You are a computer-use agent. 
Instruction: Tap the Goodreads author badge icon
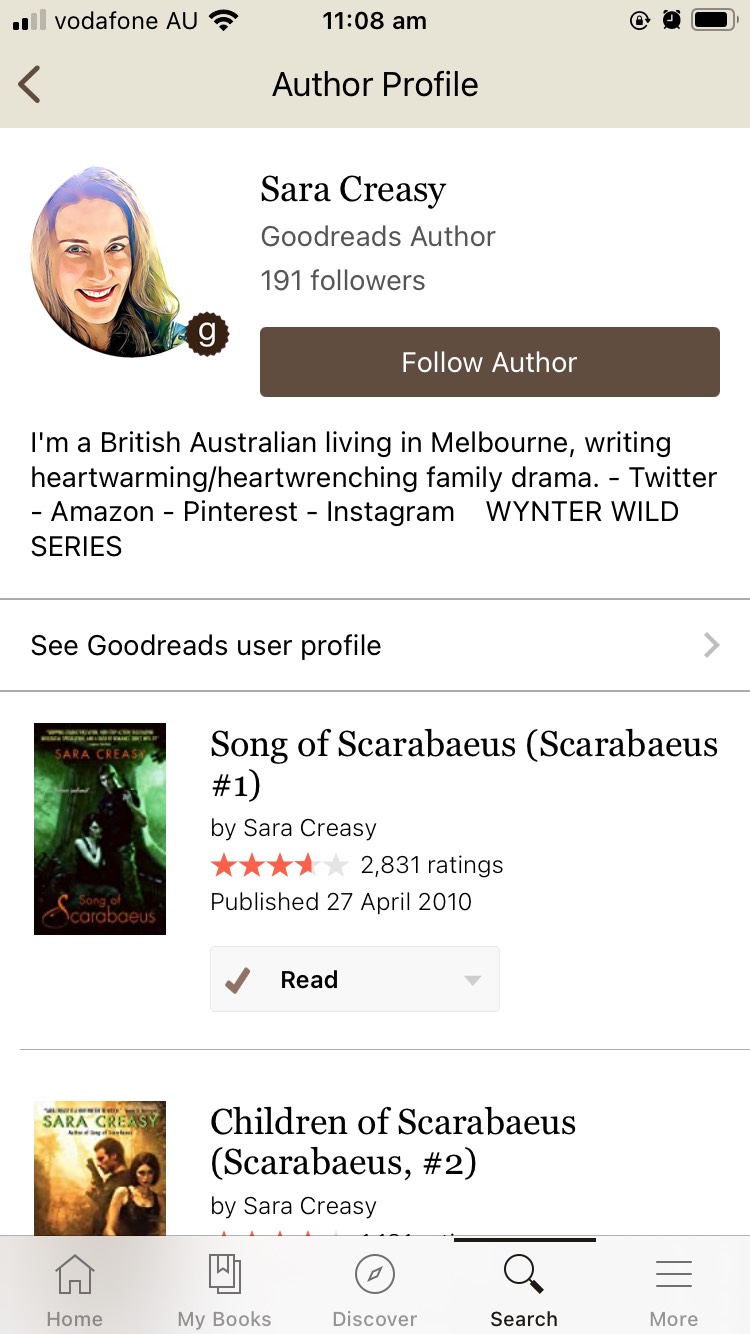point(207,334)
